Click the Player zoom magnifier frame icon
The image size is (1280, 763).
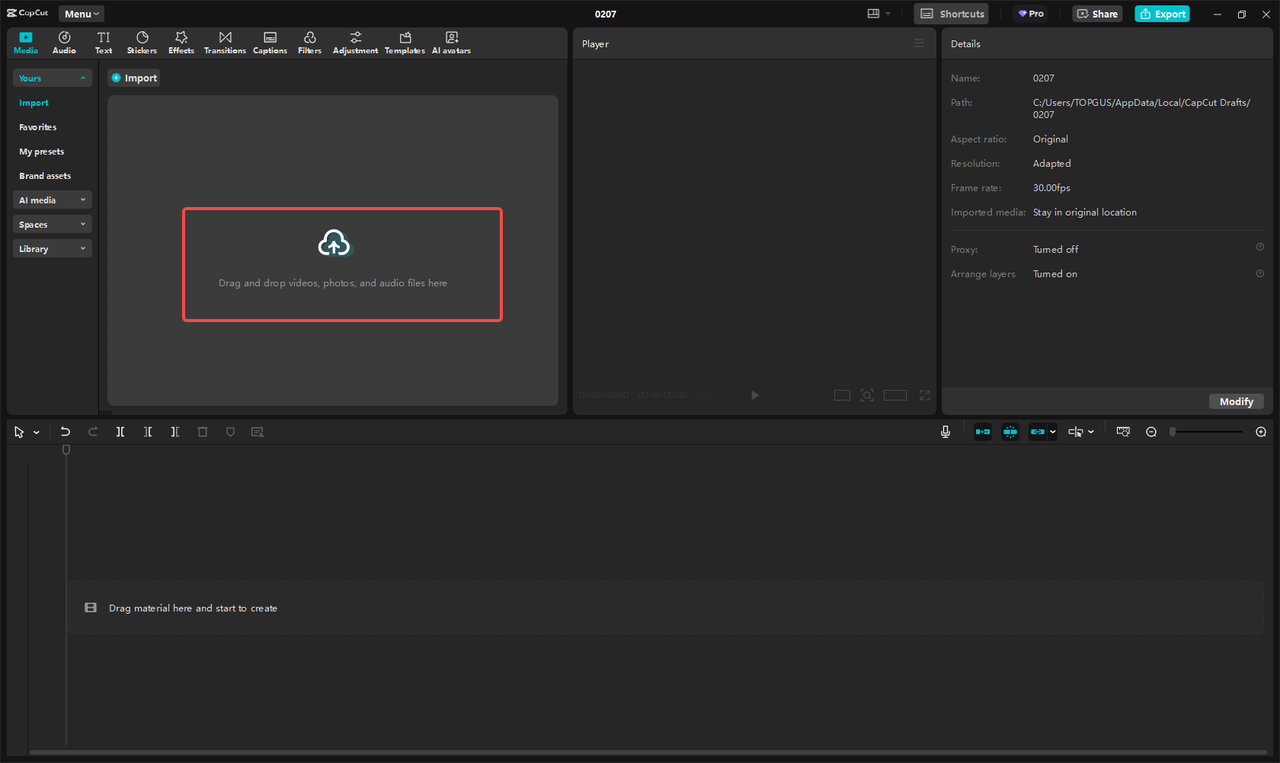tap(867, 395)
